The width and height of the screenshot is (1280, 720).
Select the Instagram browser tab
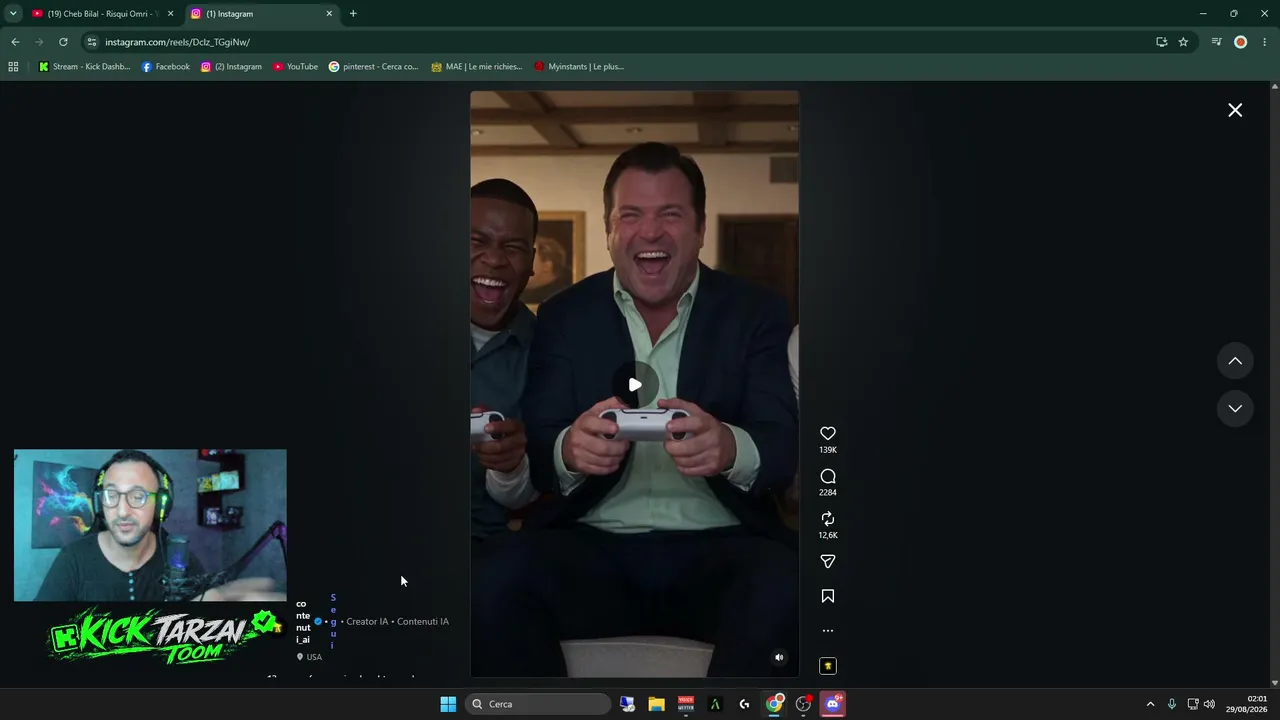tap(261, 14)
